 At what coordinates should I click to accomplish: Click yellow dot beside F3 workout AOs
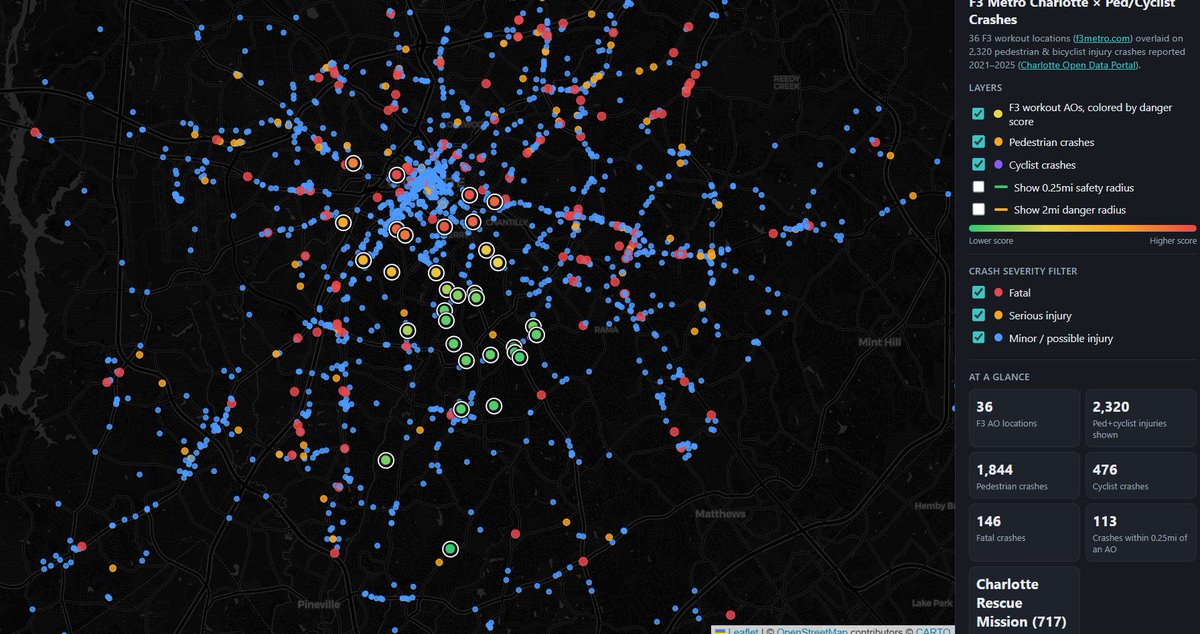click(999, 114)
